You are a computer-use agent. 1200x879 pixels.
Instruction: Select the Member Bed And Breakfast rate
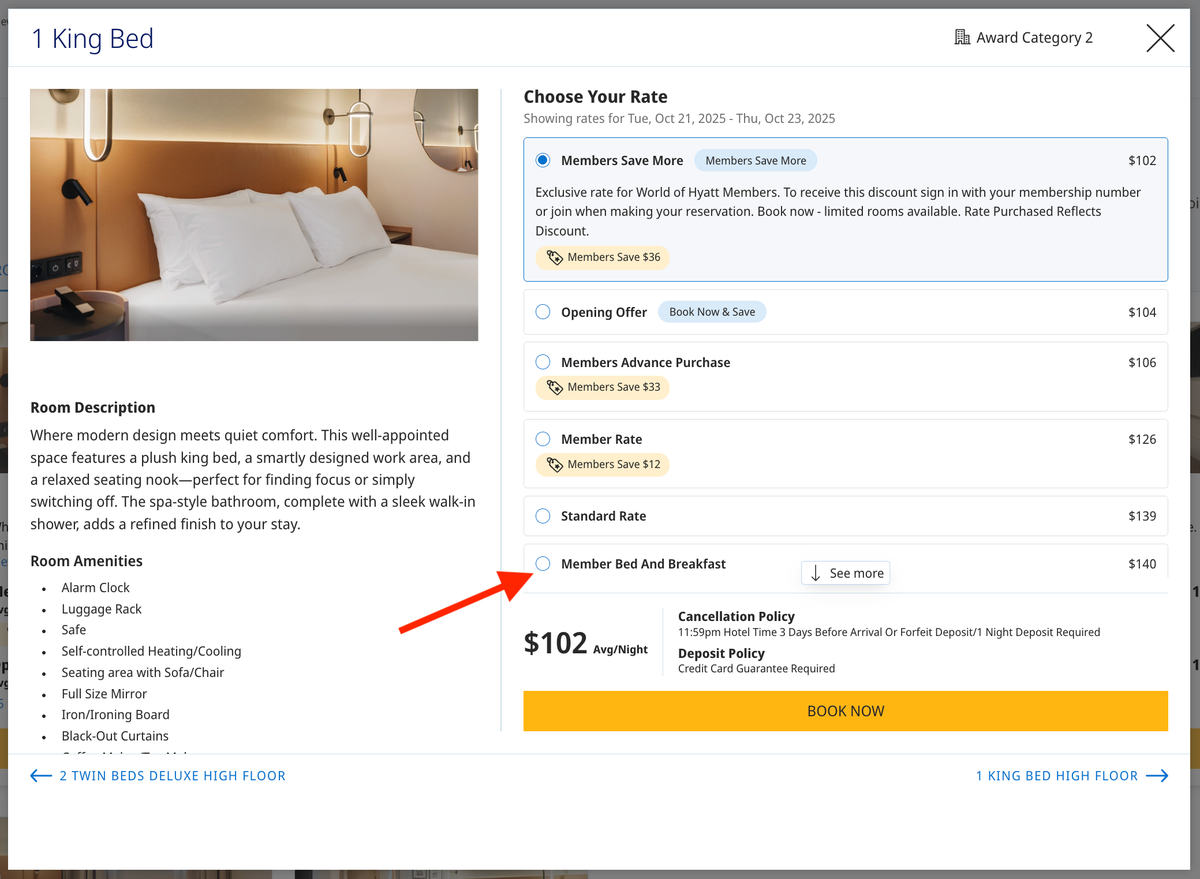(543, 563)
